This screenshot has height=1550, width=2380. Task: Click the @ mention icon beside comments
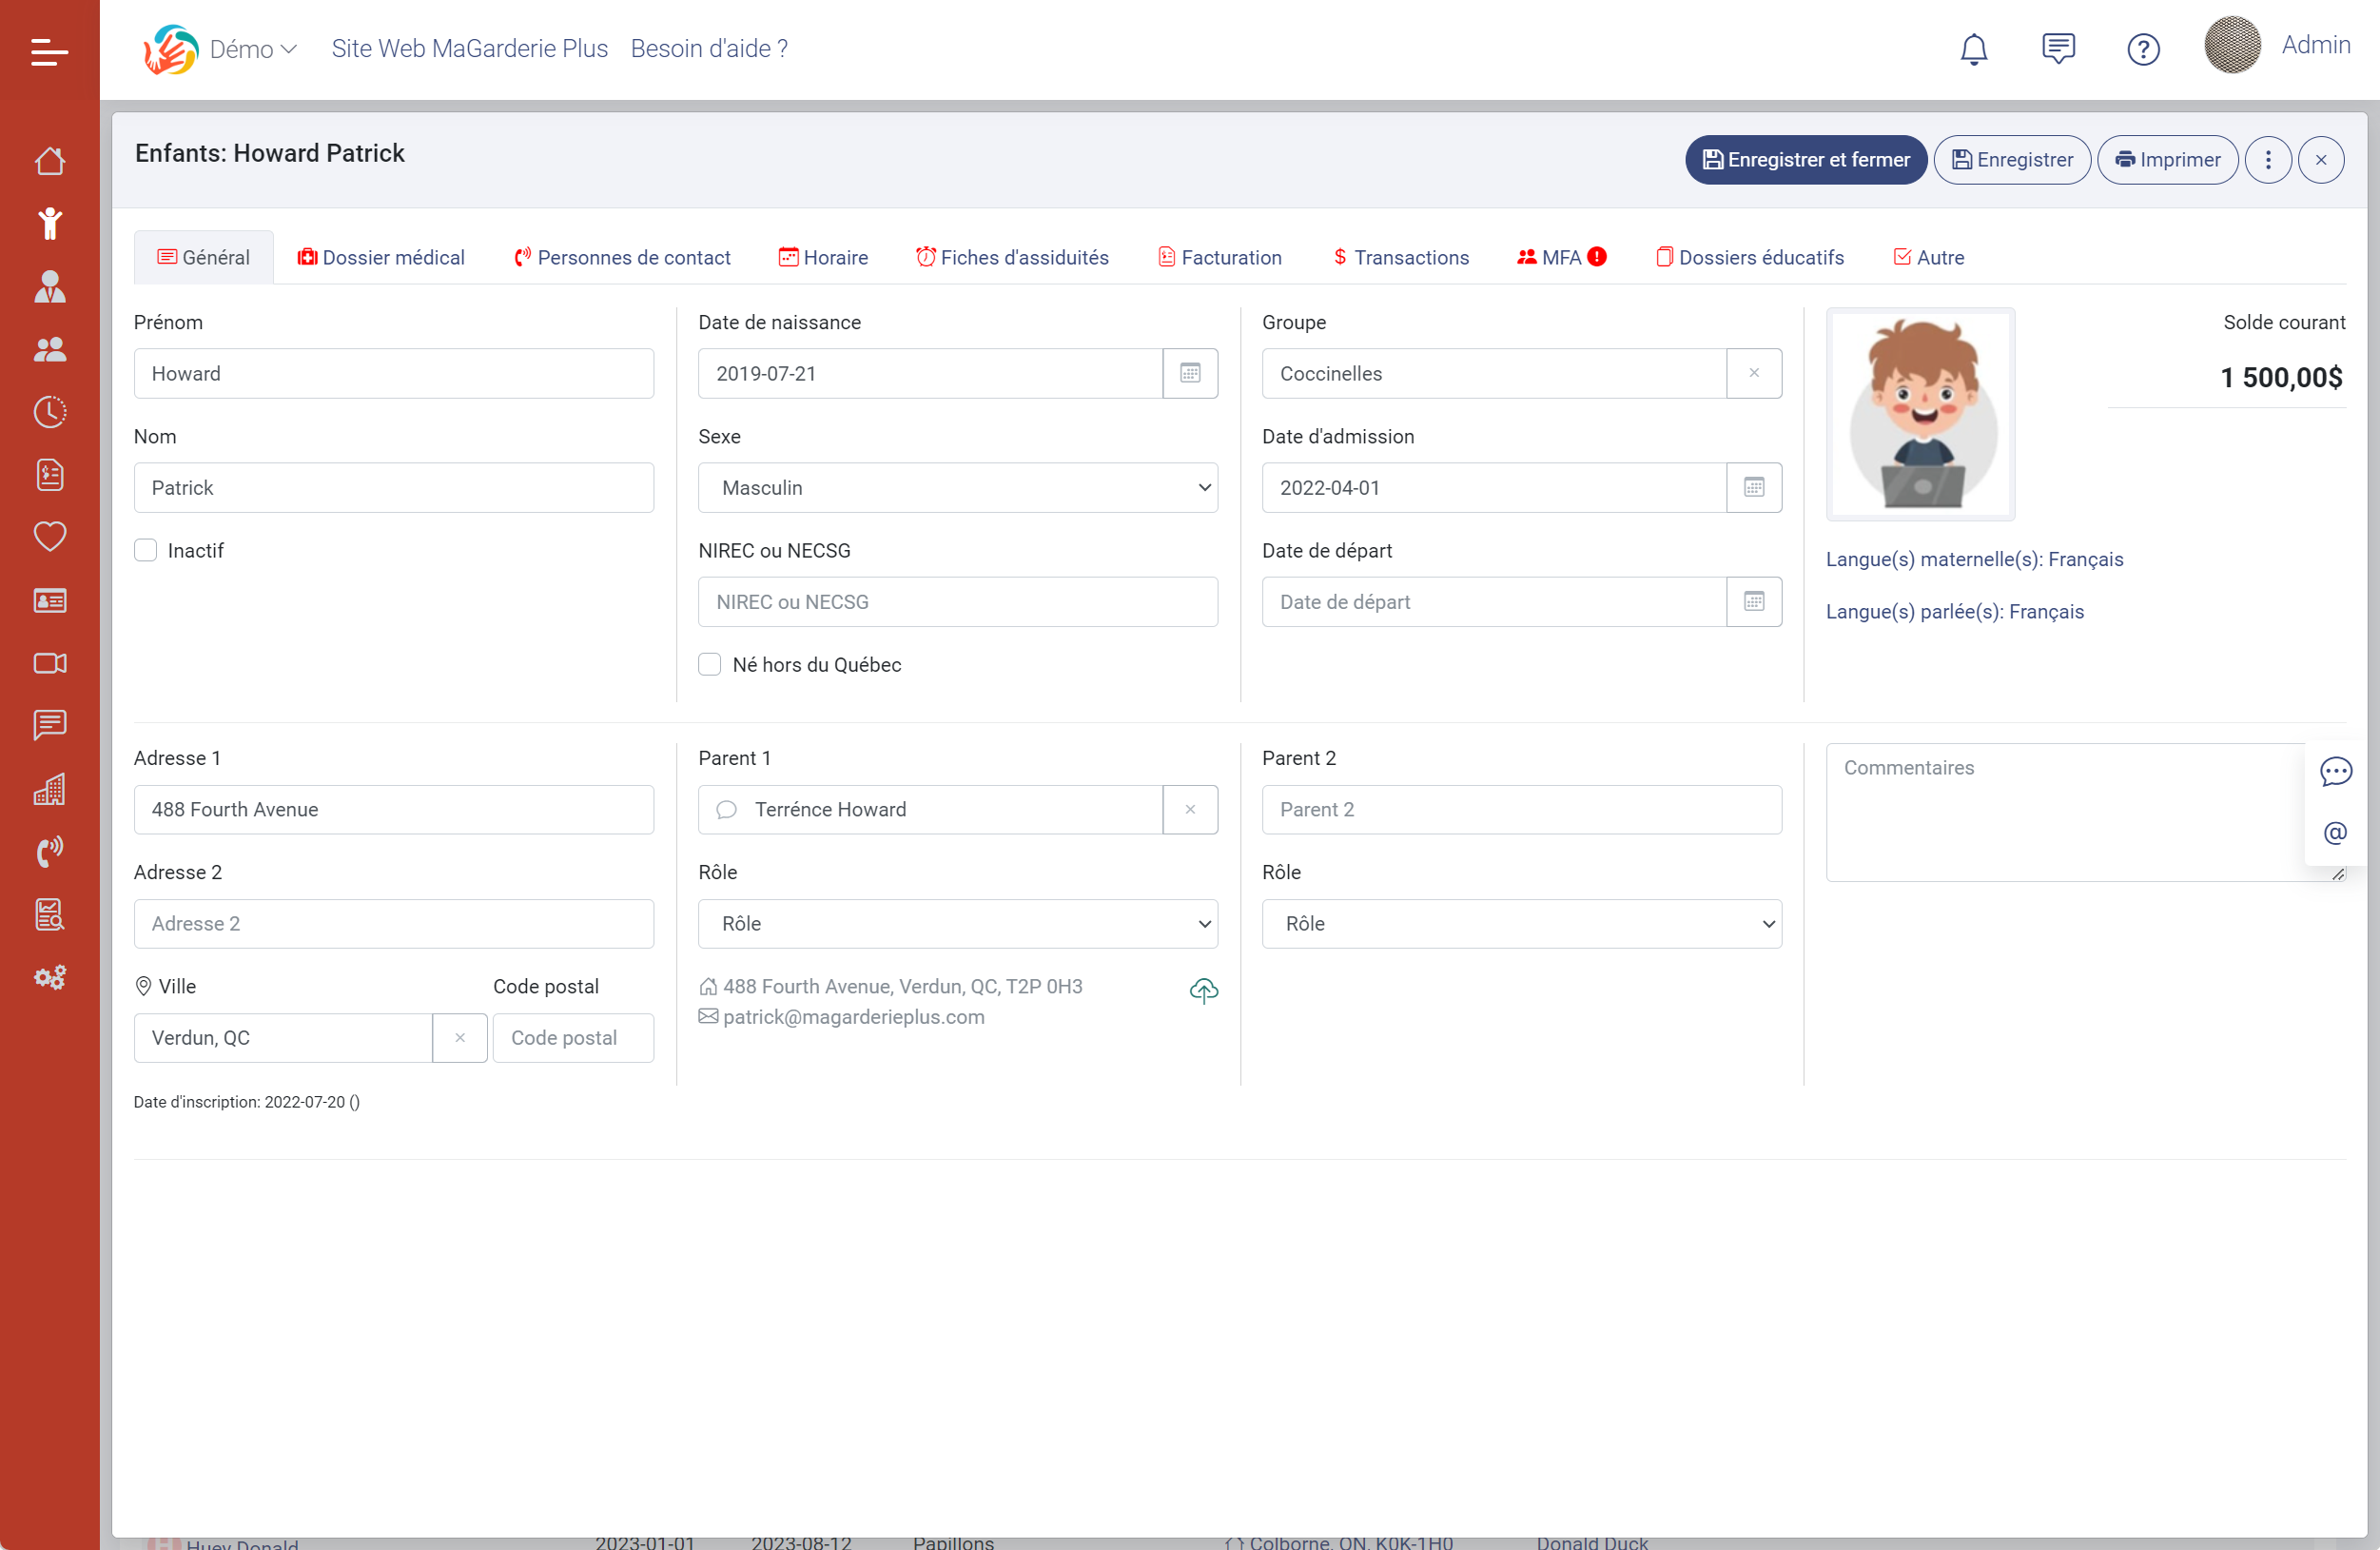[x=2335, y=833]
